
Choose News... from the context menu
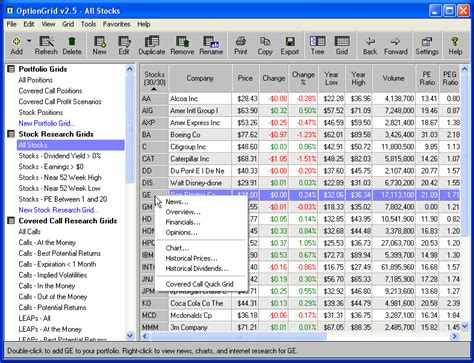pyautogui.click(x=201, y=202)
